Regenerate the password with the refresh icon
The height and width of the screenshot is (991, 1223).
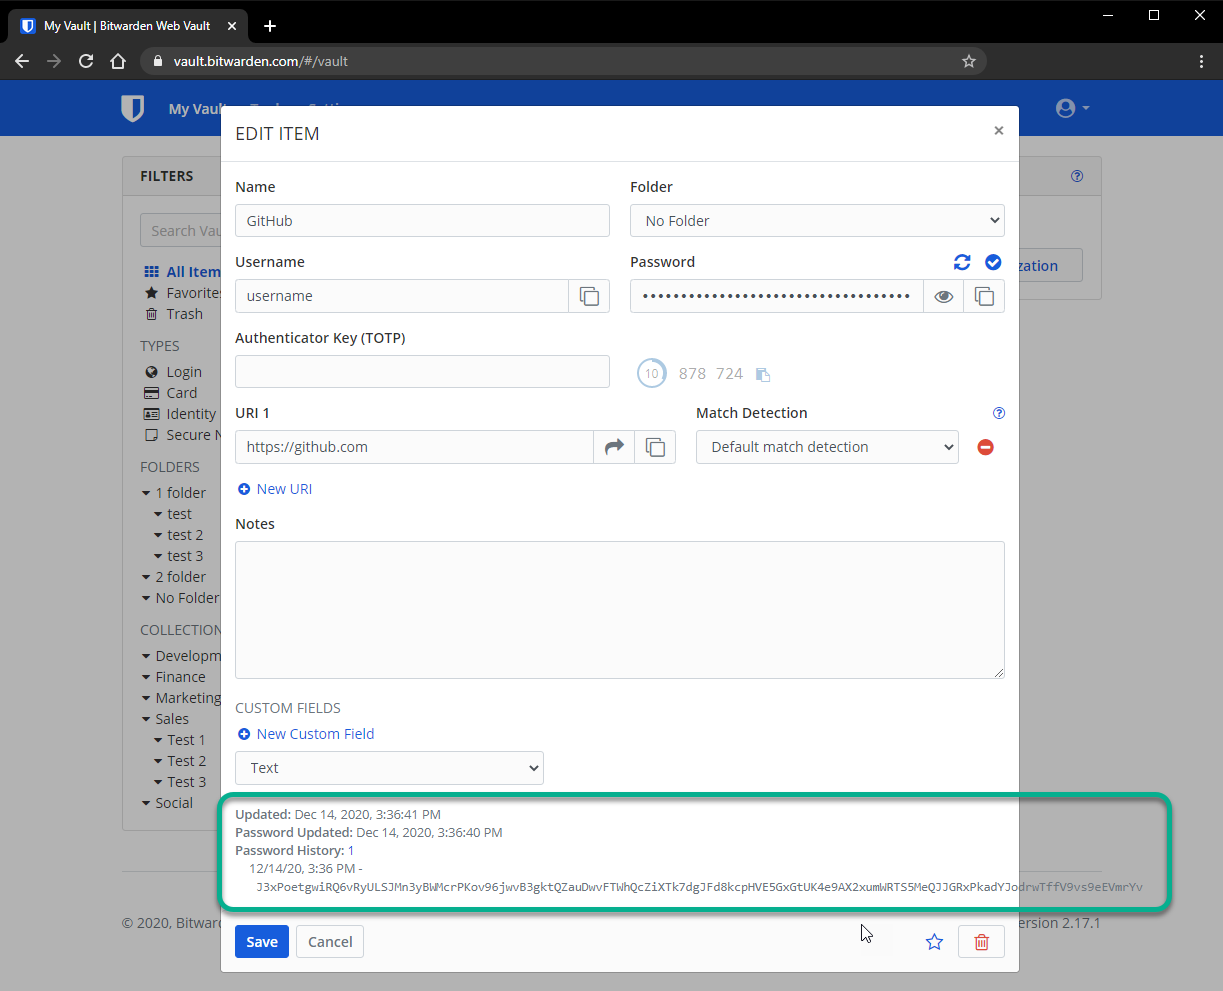pos(961,262)
